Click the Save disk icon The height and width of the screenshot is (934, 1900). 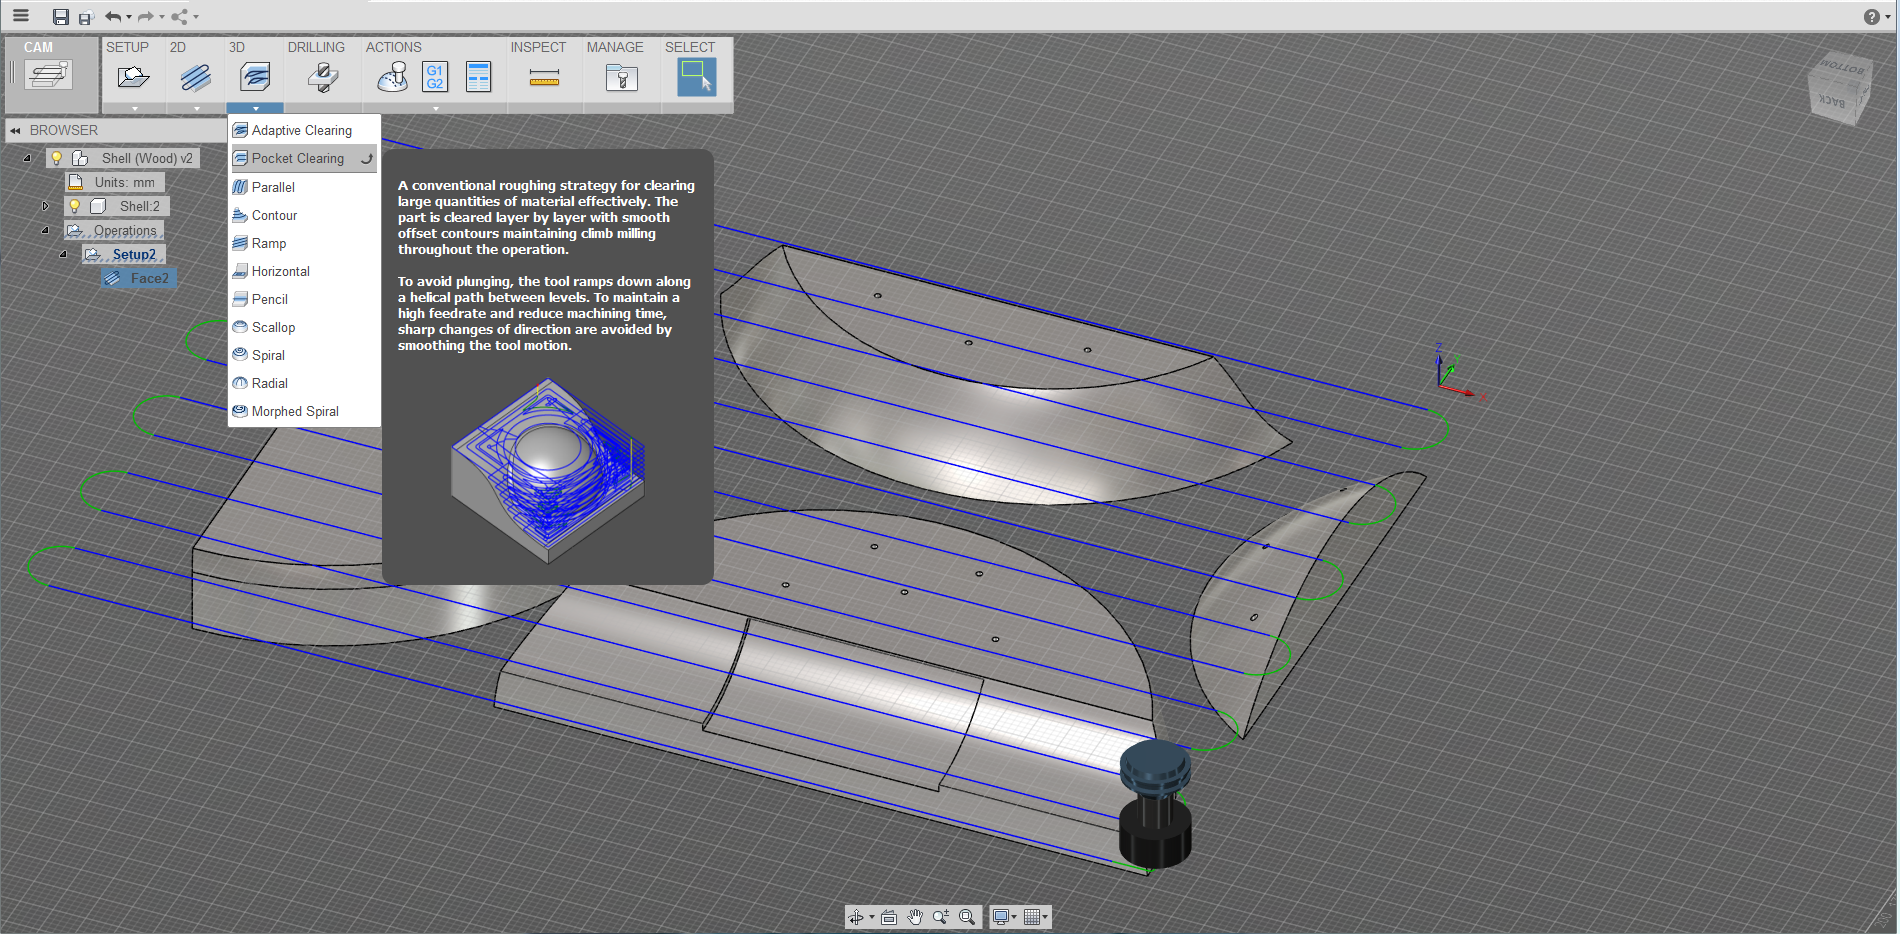click(x=61, y=17)
